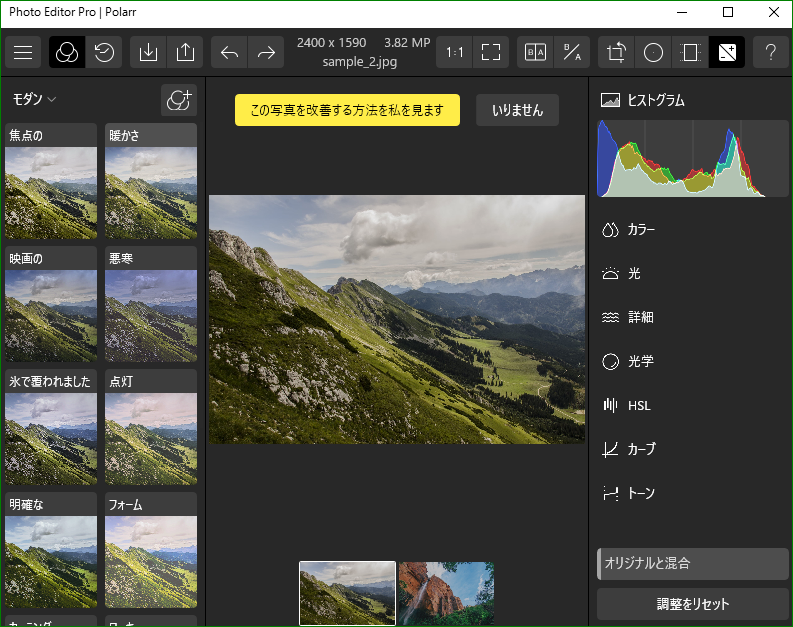Apply the 暖かさ filter
The height and width of the screenshot is (627, 793).
pyautogui.click(x=151, y=181)
